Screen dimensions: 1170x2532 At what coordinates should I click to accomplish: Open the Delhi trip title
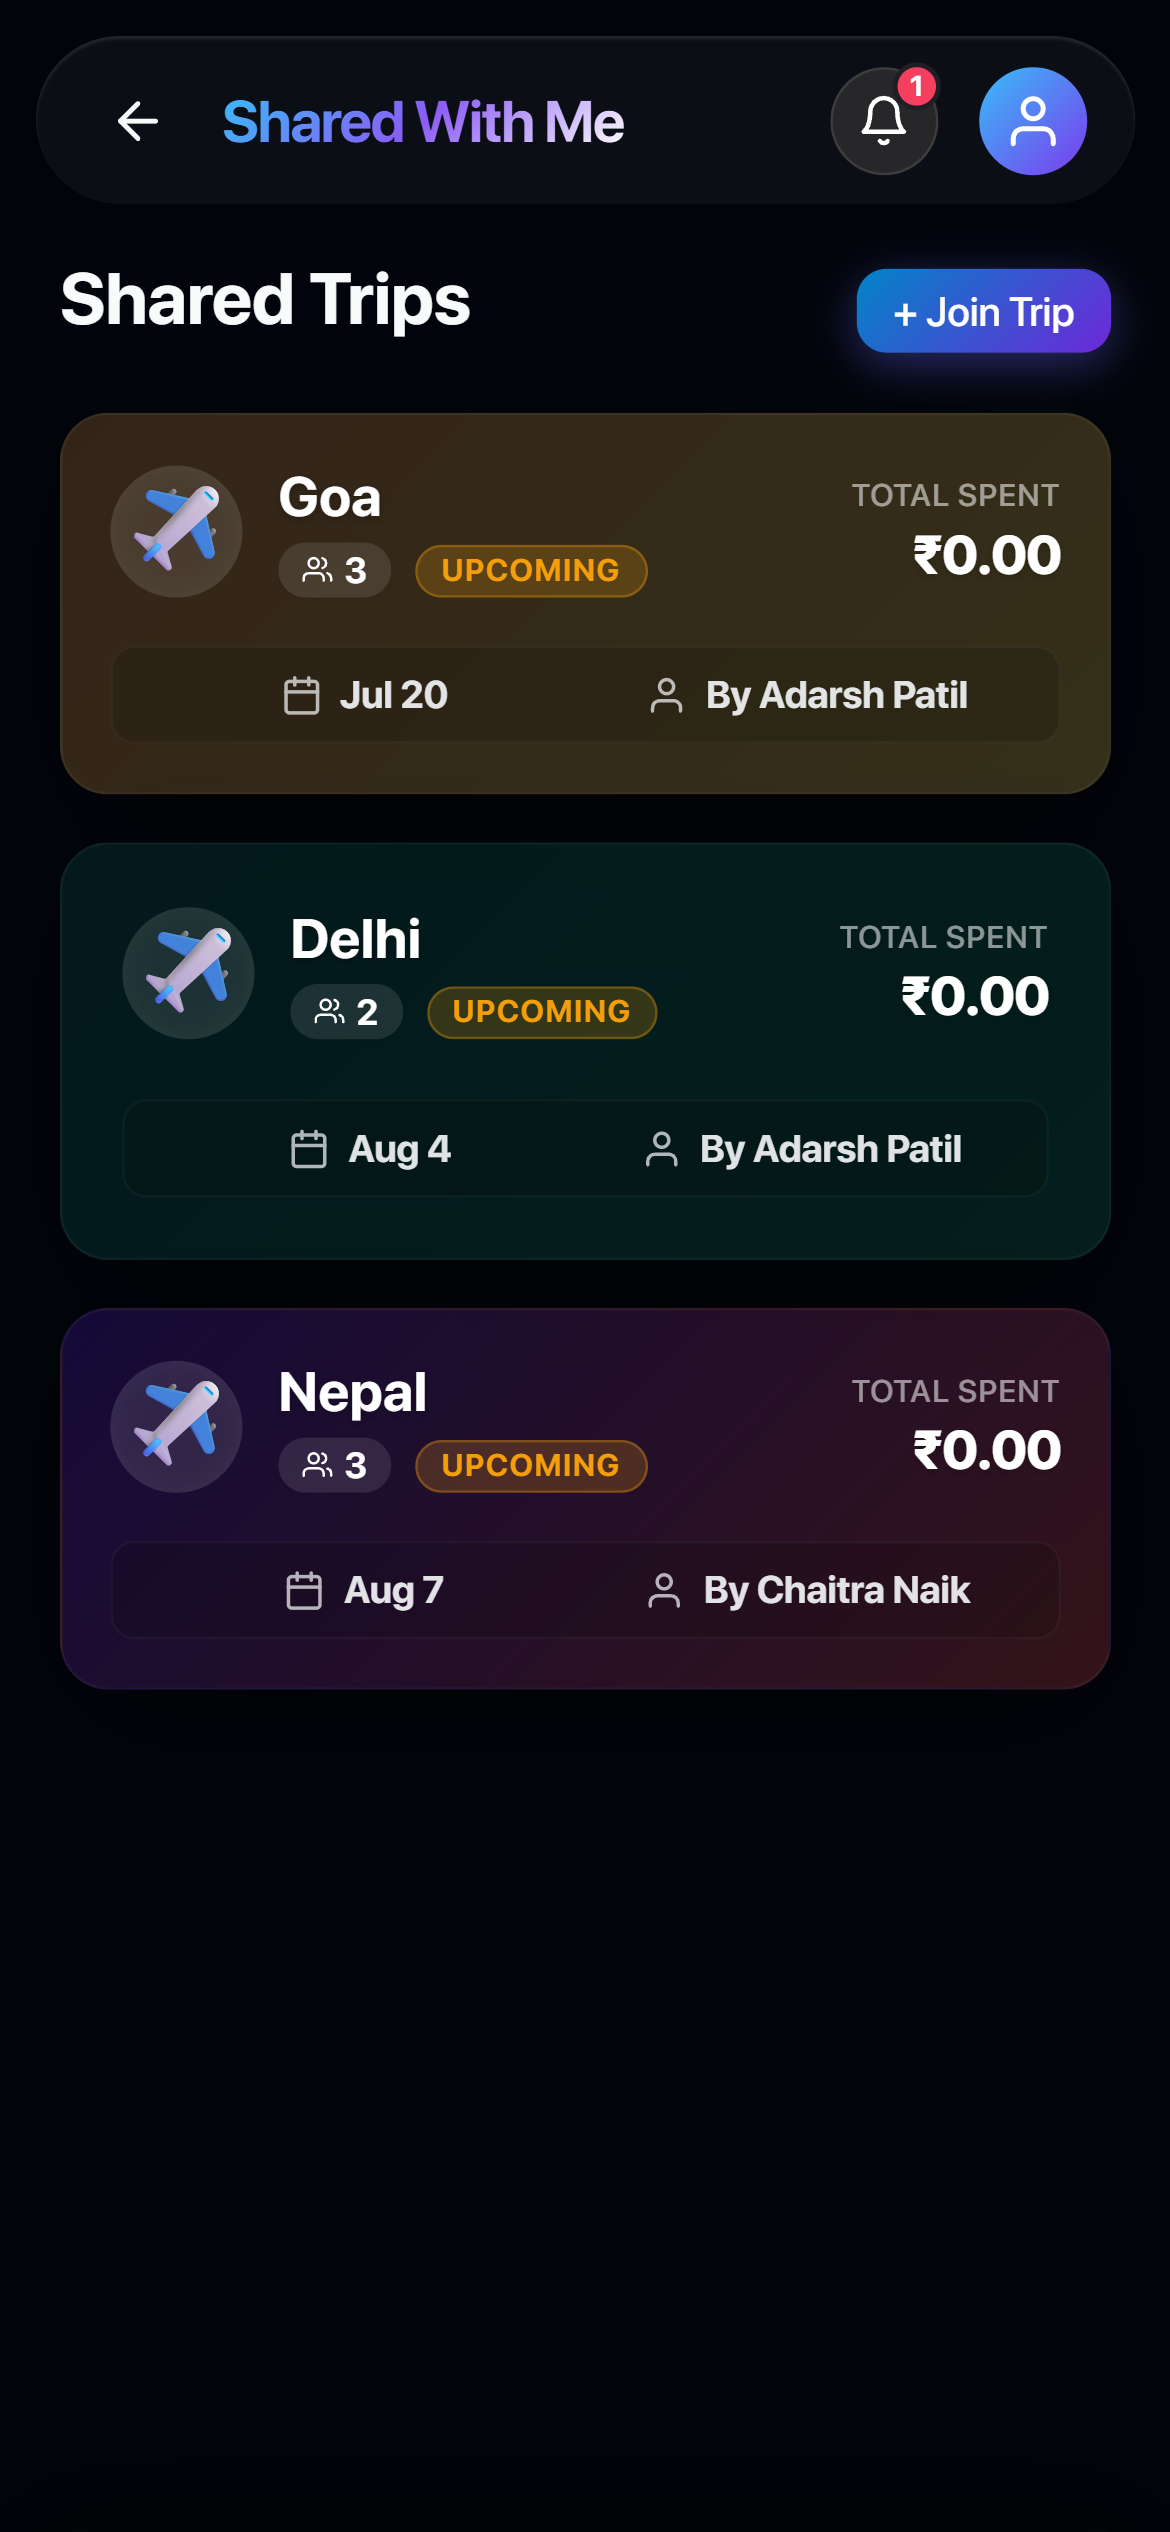click(x=356, y=939)
